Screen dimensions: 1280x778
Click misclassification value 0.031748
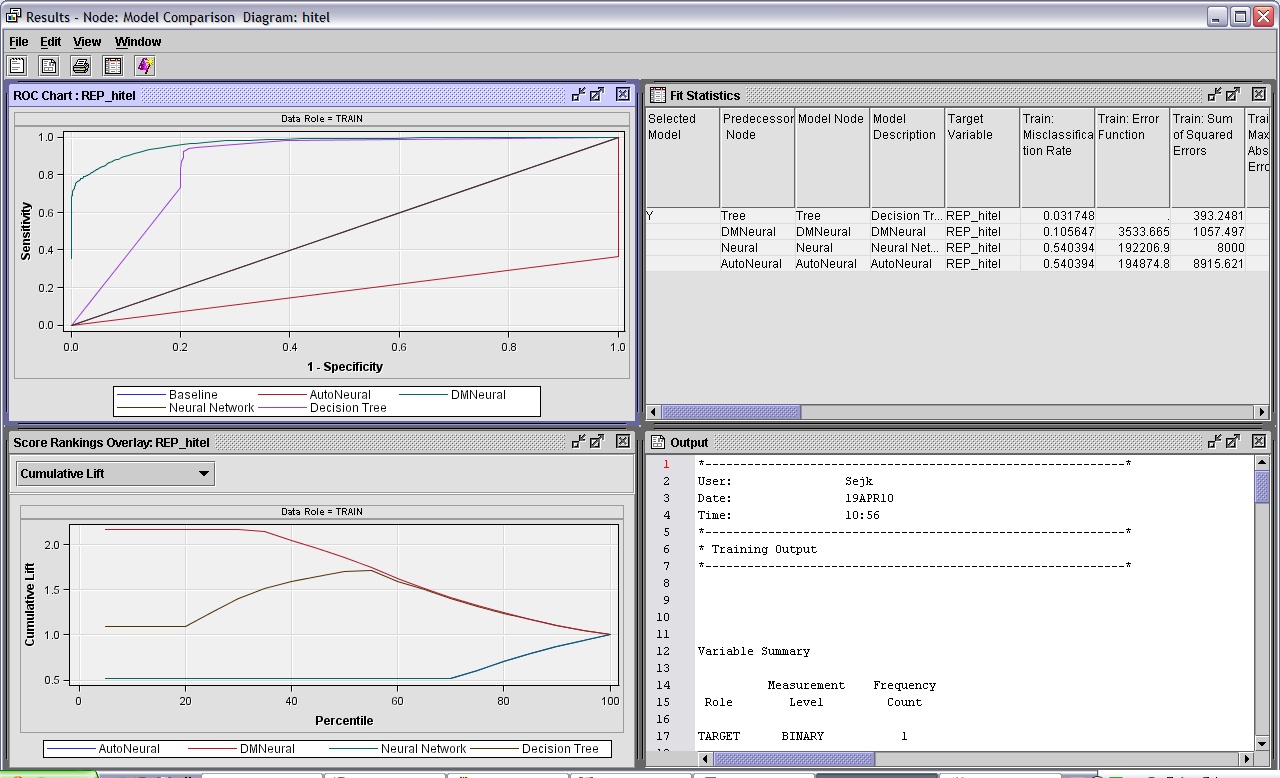(1057, 216)
